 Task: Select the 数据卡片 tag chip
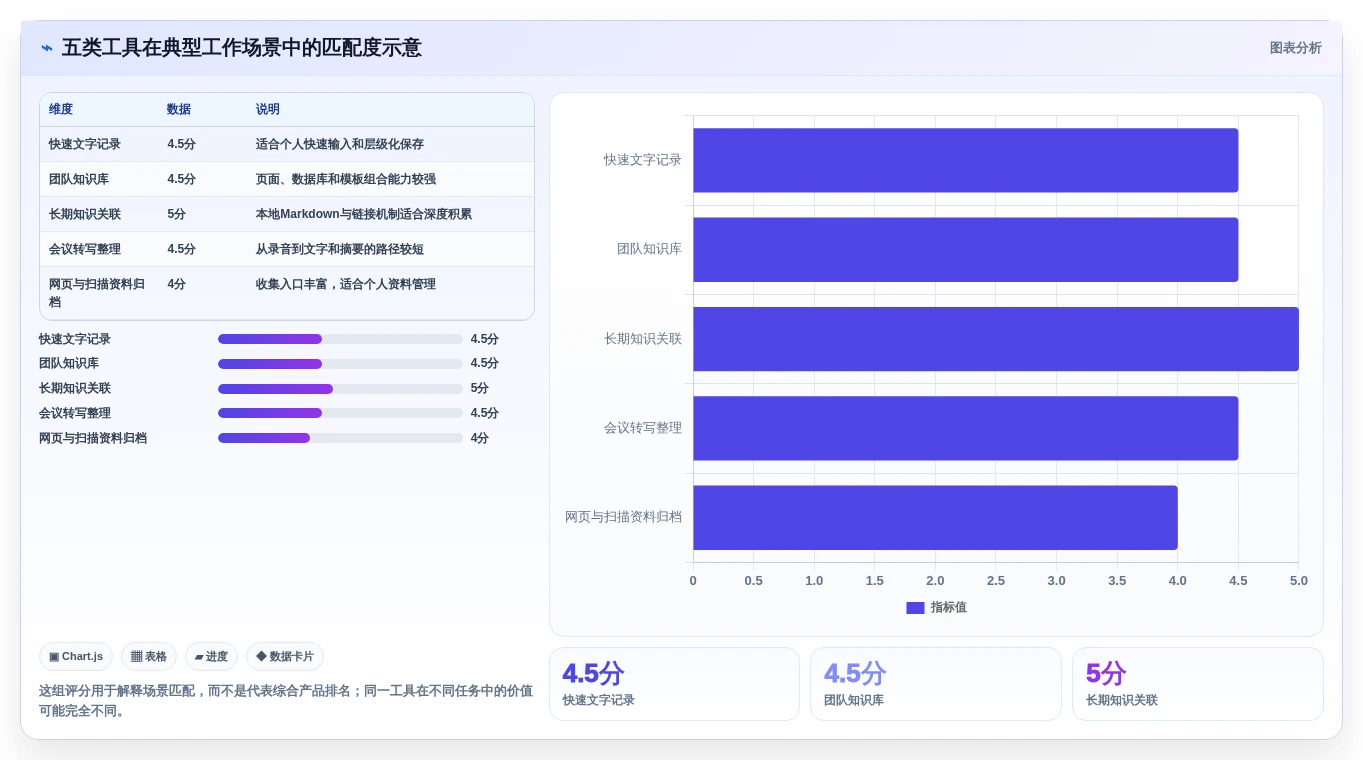tap(285, 657)
